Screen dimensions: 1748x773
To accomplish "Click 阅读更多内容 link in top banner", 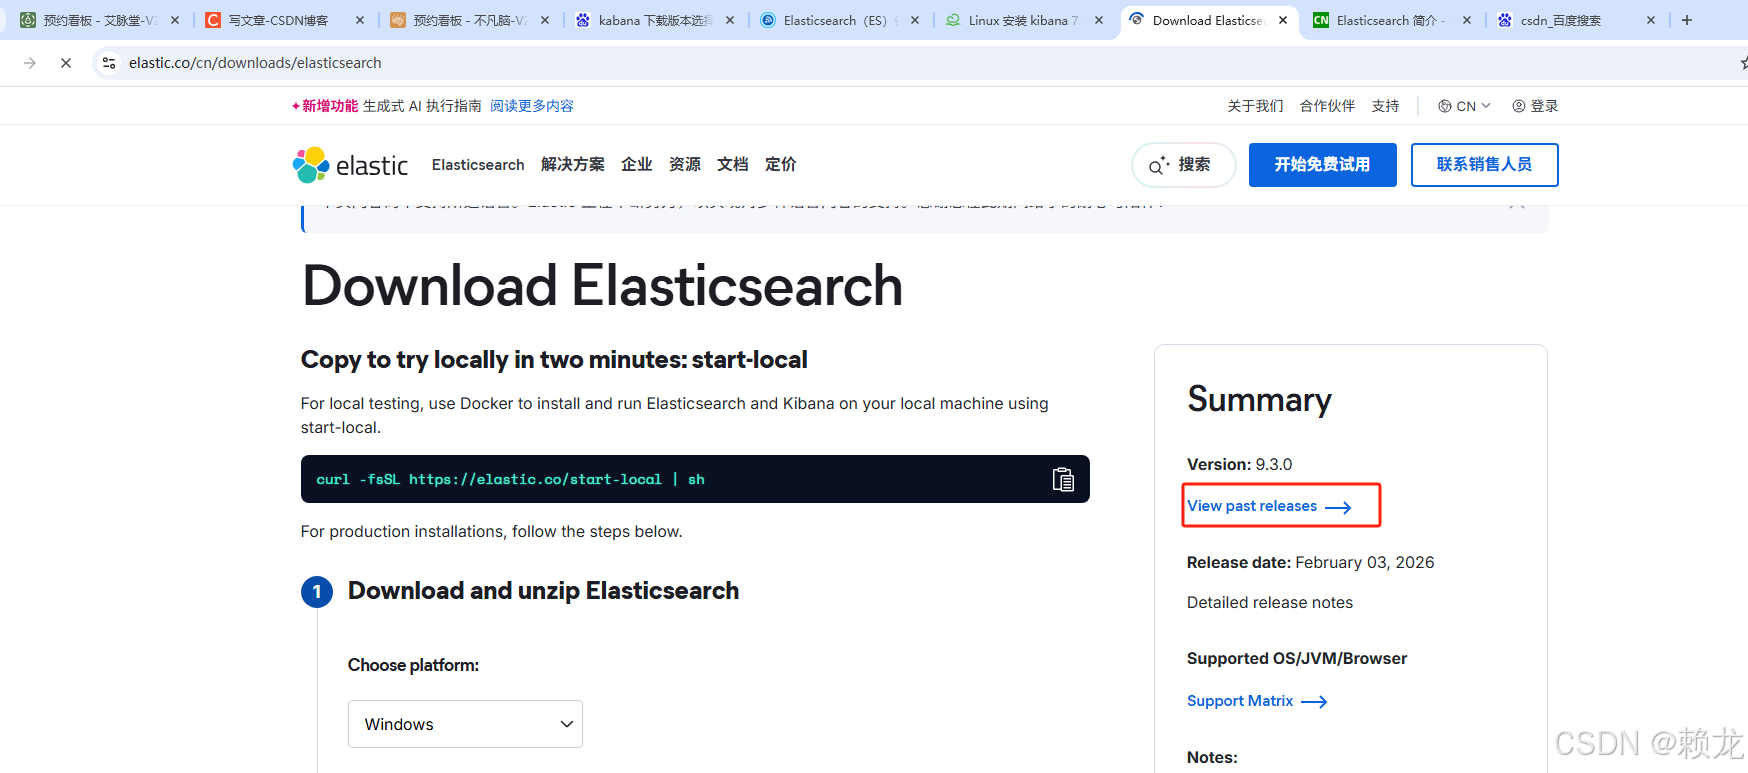I will coord(532,106).
